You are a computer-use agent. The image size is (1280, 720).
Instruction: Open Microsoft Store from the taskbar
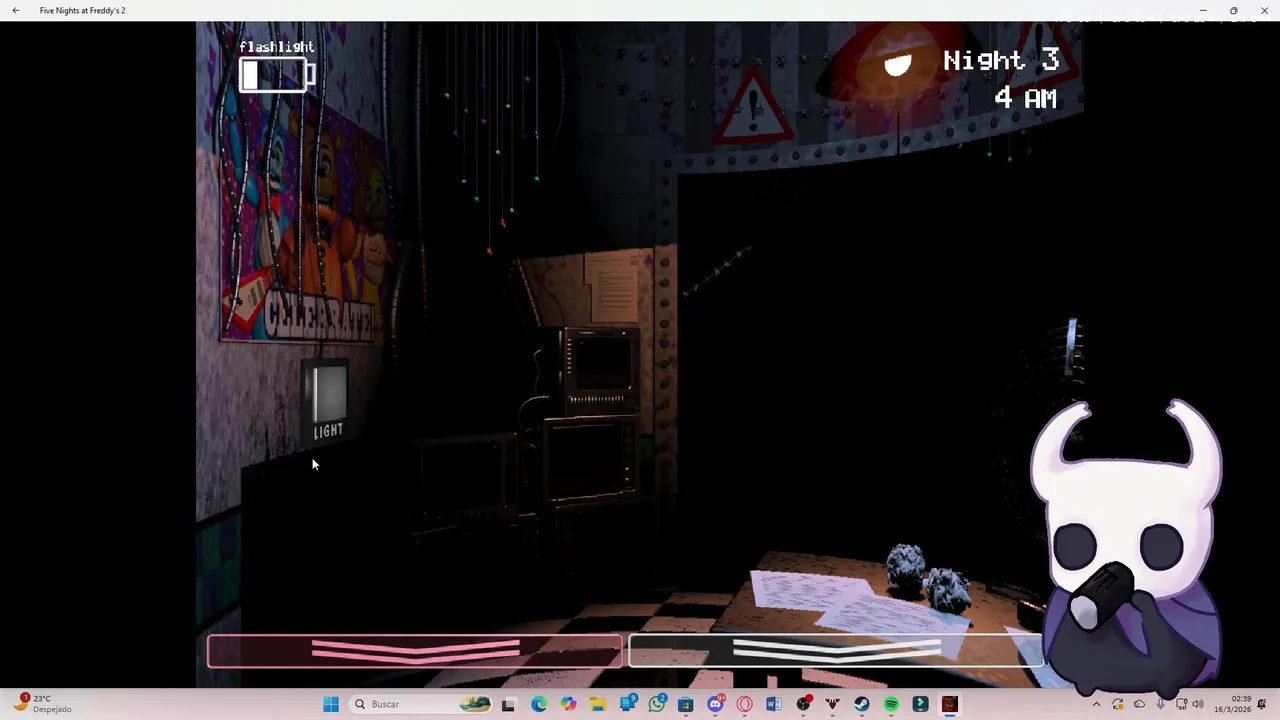tap(686, 704)
